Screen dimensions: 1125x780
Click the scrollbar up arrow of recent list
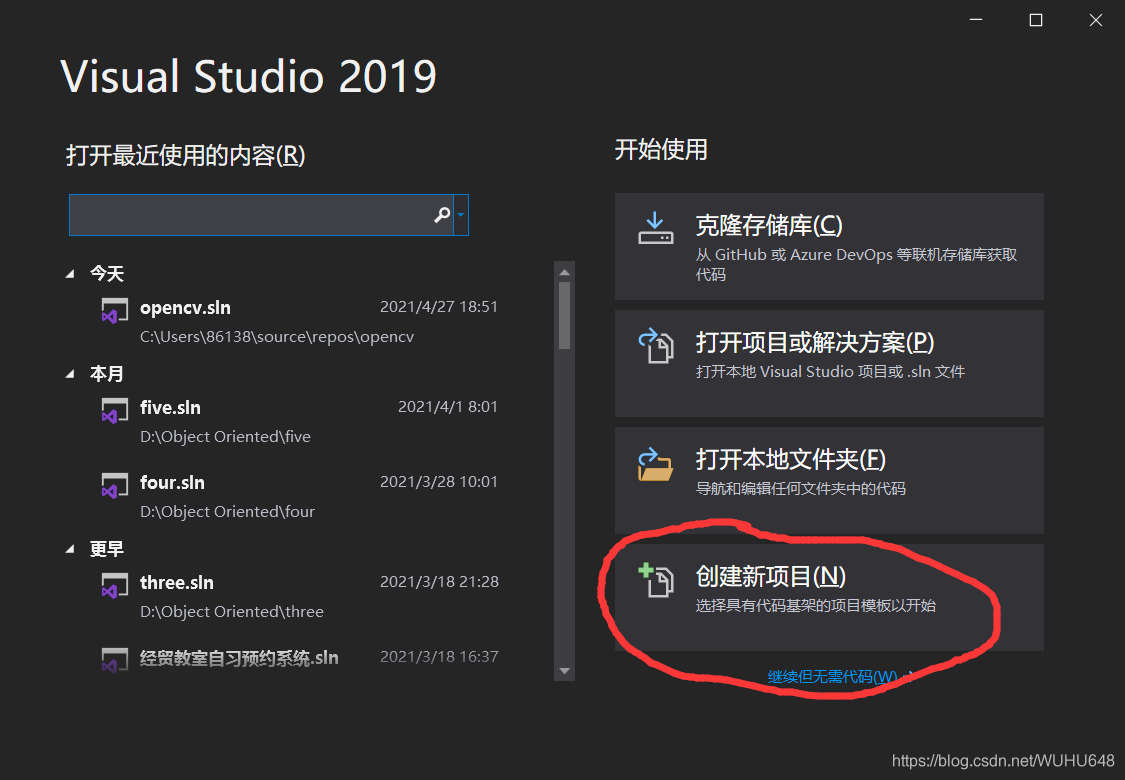[x=565, y=273]
